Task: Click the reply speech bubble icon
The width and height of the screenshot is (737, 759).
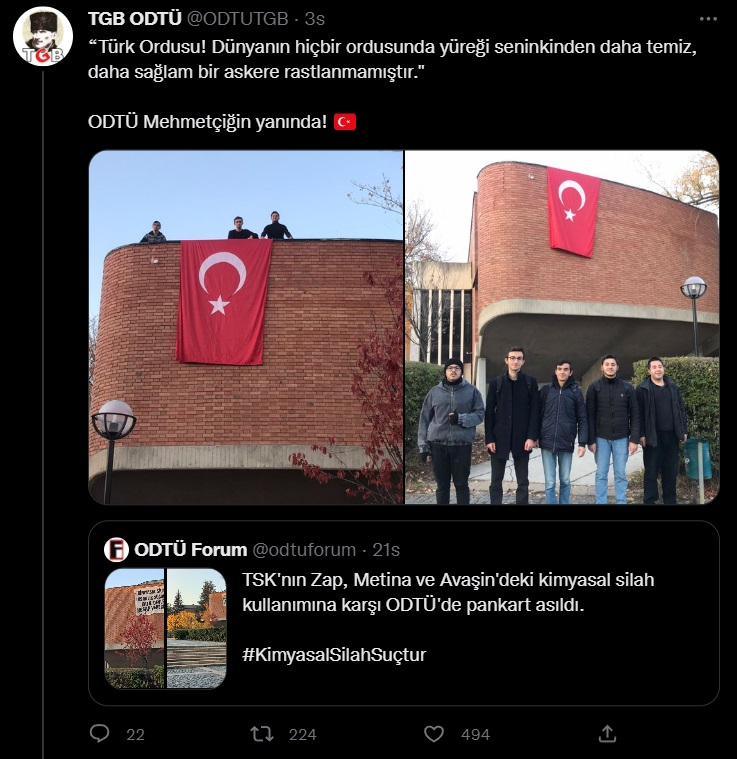Action: click(100, 733)
